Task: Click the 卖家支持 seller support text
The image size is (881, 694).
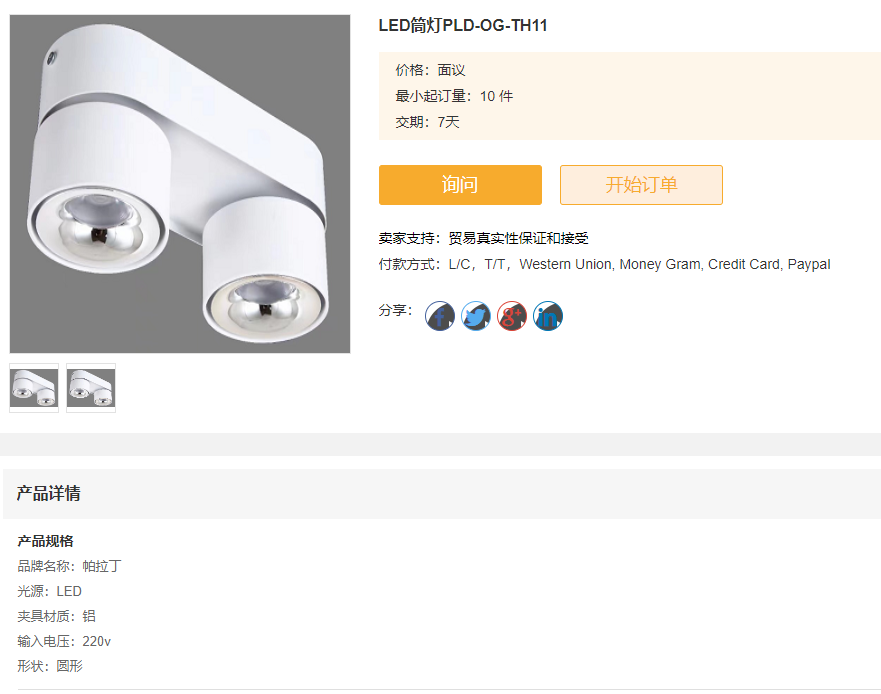Action: click(484, 238)
